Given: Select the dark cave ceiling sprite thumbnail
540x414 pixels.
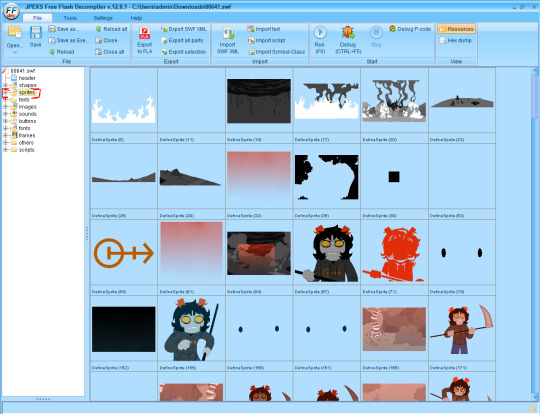Looking at the screenshot, I should (x=259, y=101).
